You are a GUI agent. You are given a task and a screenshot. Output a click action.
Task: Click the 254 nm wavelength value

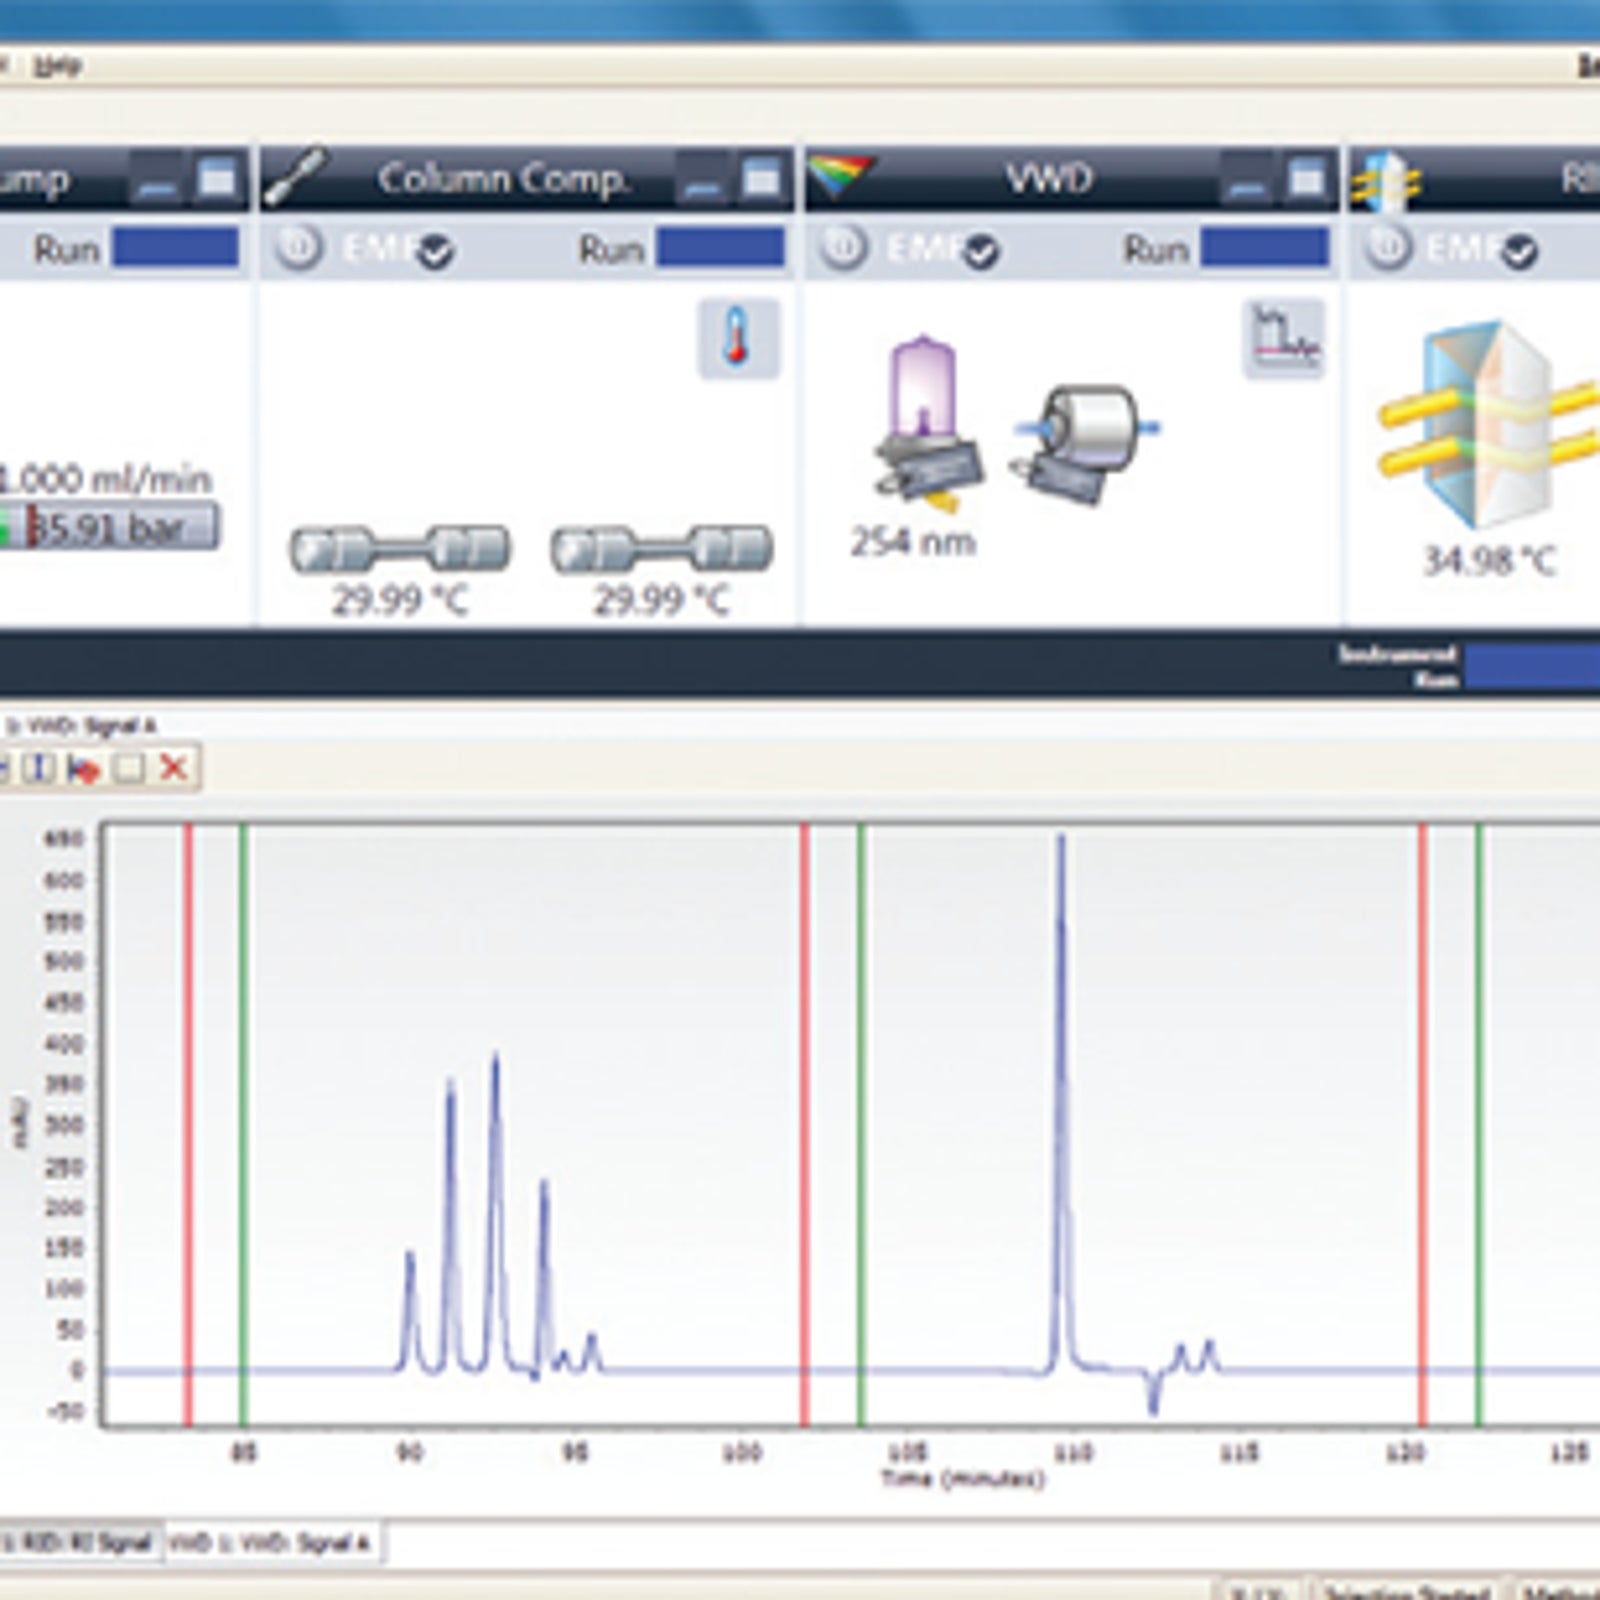point(913,542)
